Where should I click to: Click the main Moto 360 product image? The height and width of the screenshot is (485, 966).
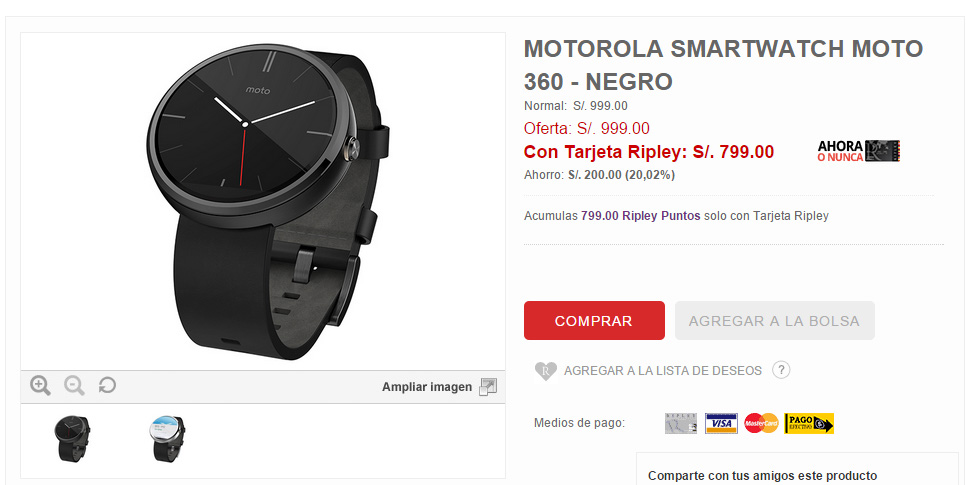pos(263,202)
